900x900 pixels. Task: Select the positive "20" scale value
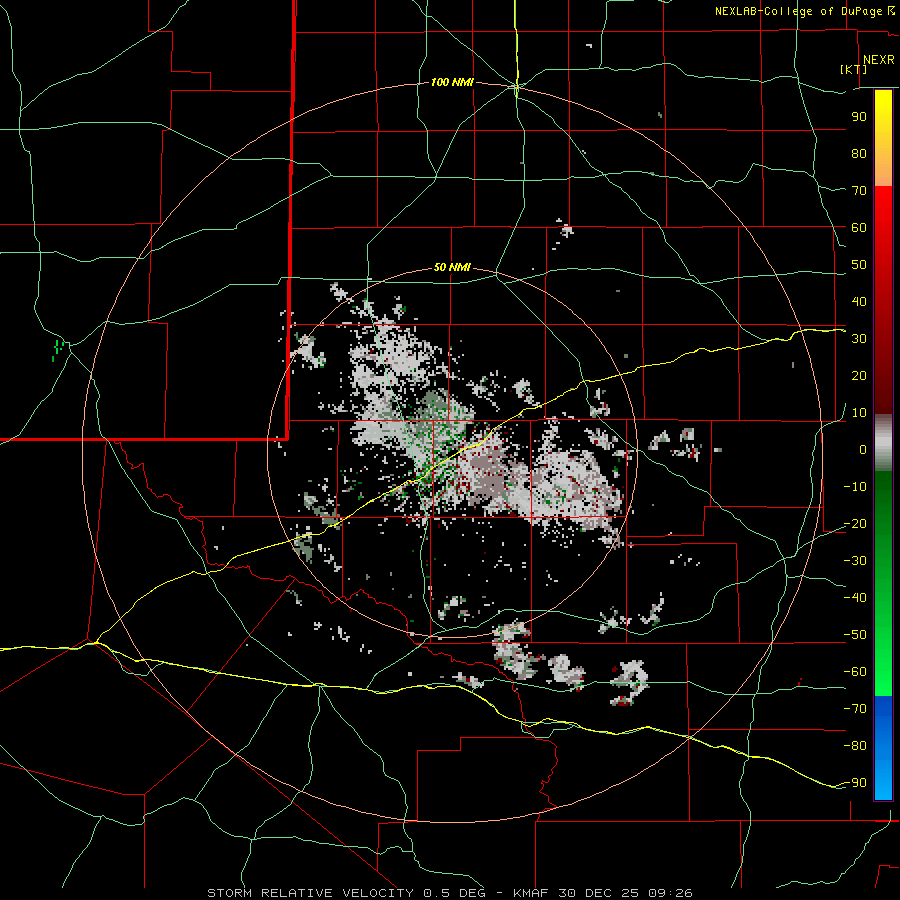pyautogui.click(x=859, y=376)
